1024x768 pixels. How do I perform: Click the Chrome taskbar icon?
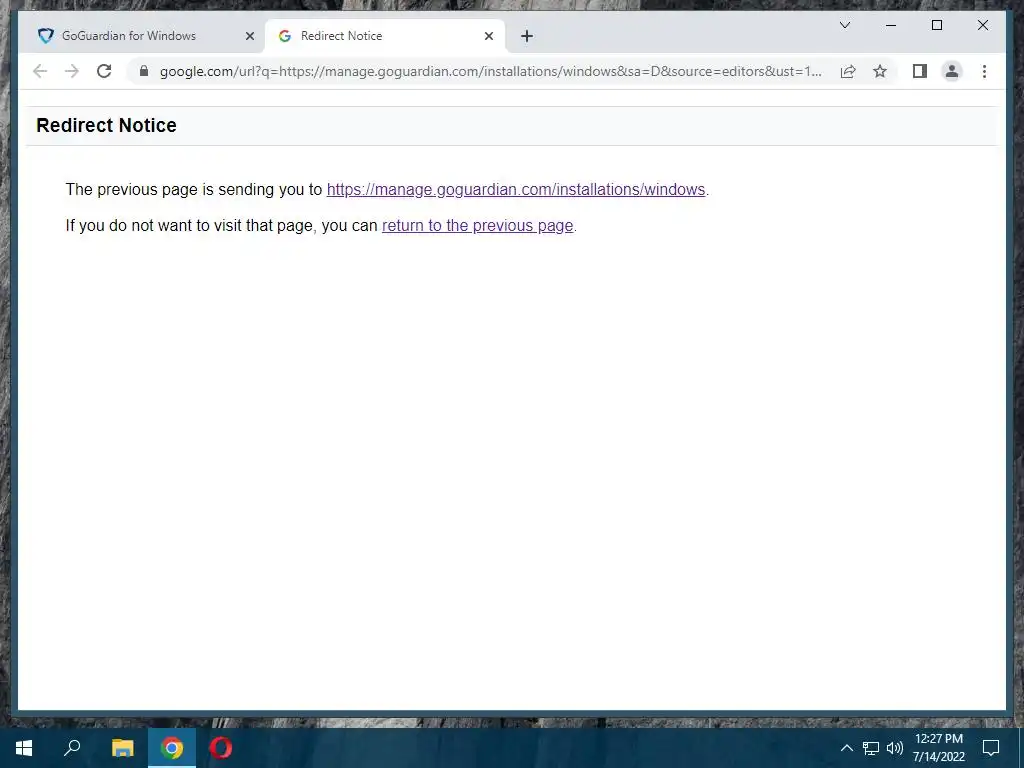click(x=172, y=748)
